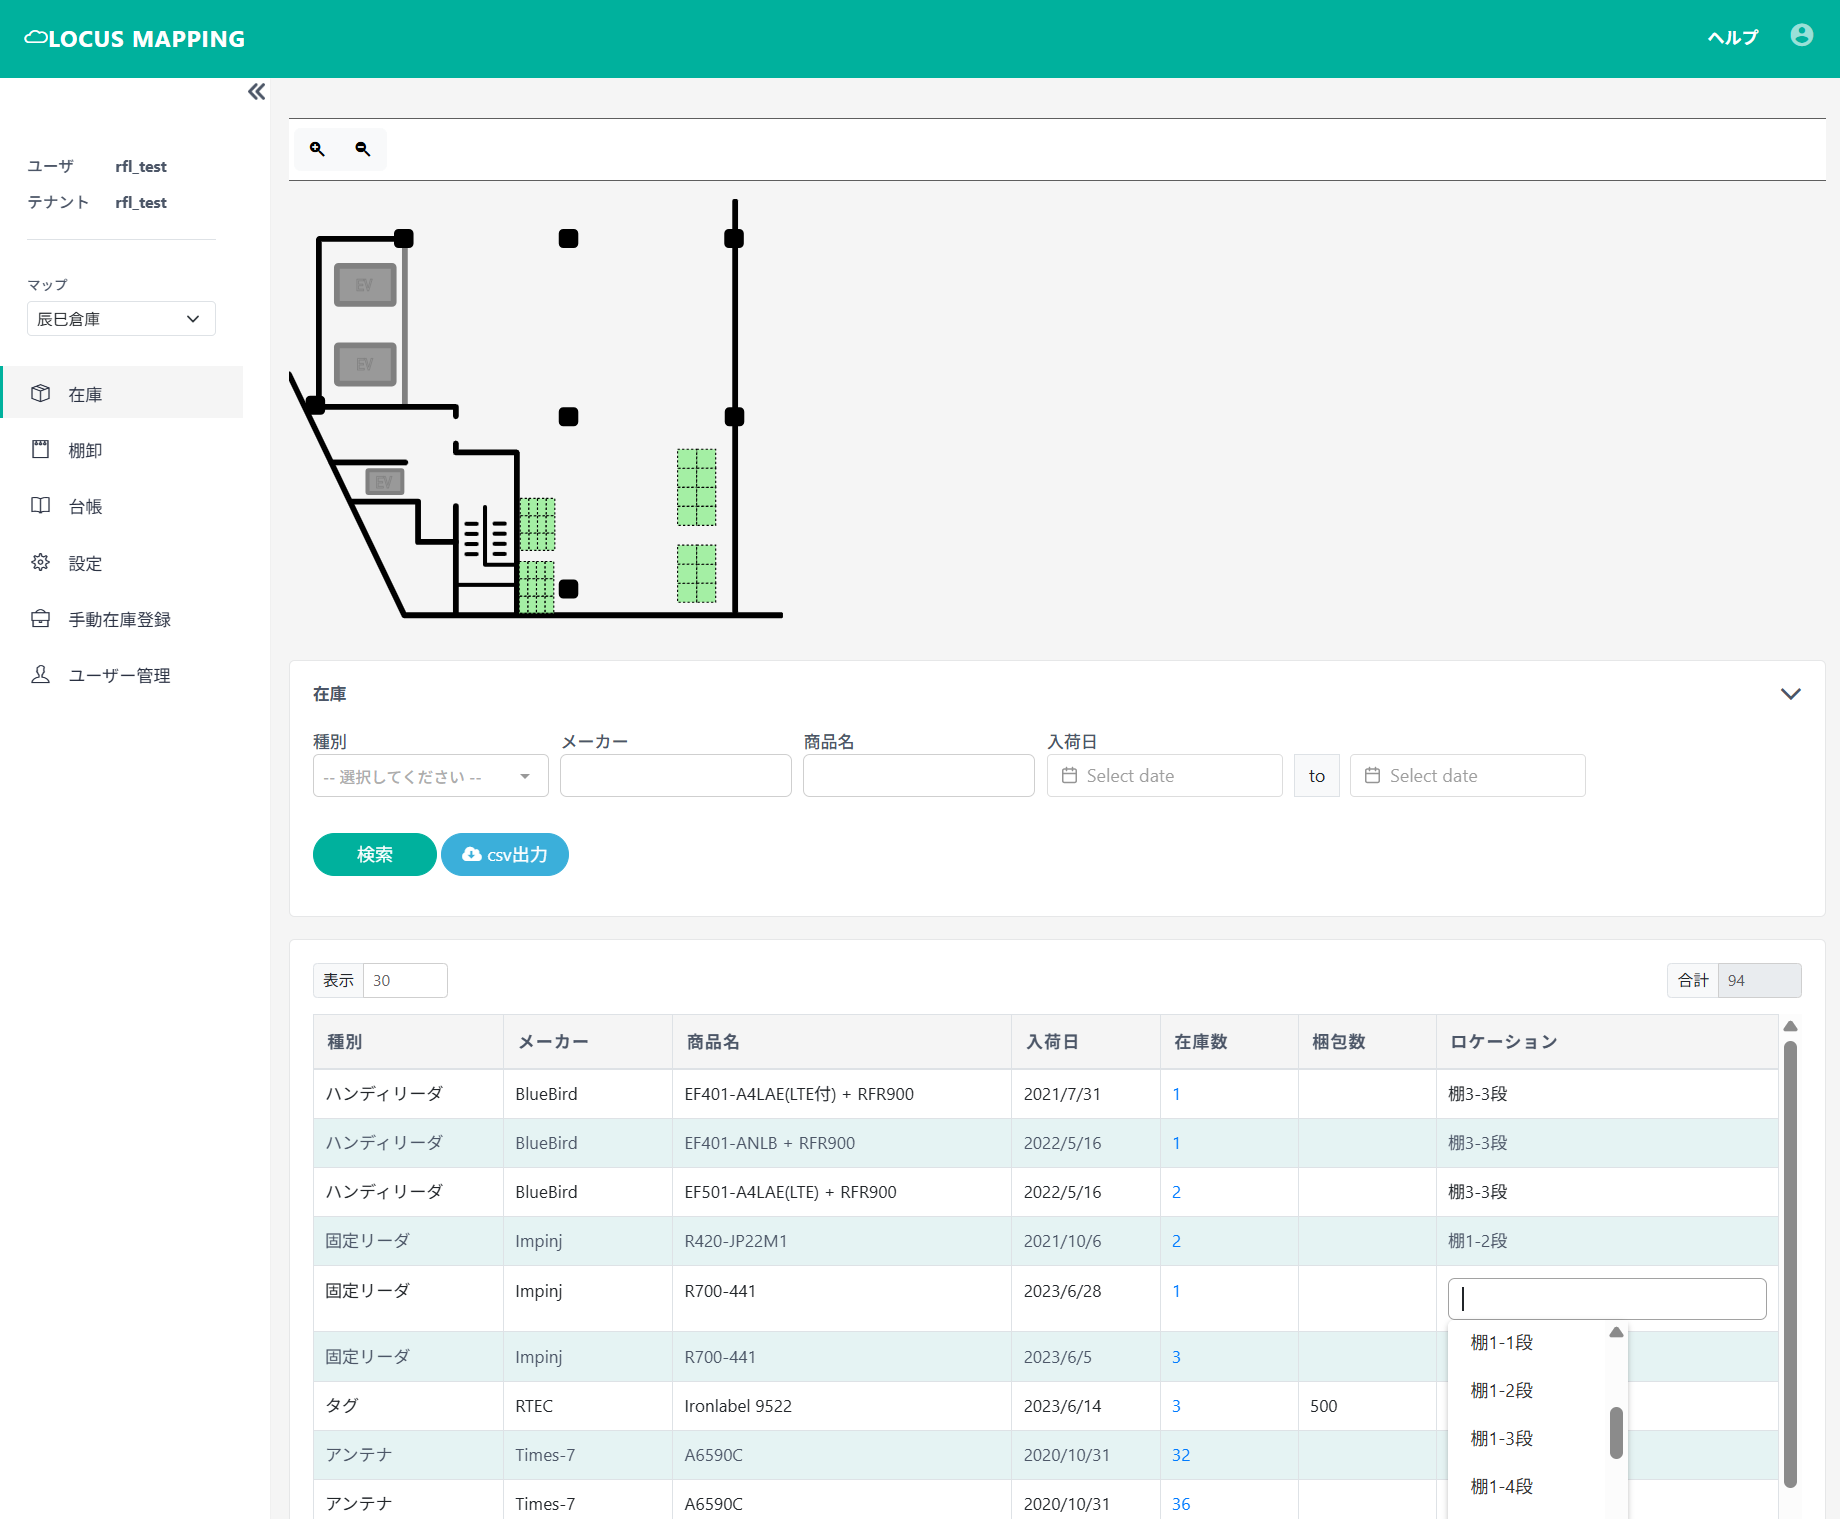
Task: Click stock count 3 link for Ironlabel 9522
Action: [x=1176, y=1405]
